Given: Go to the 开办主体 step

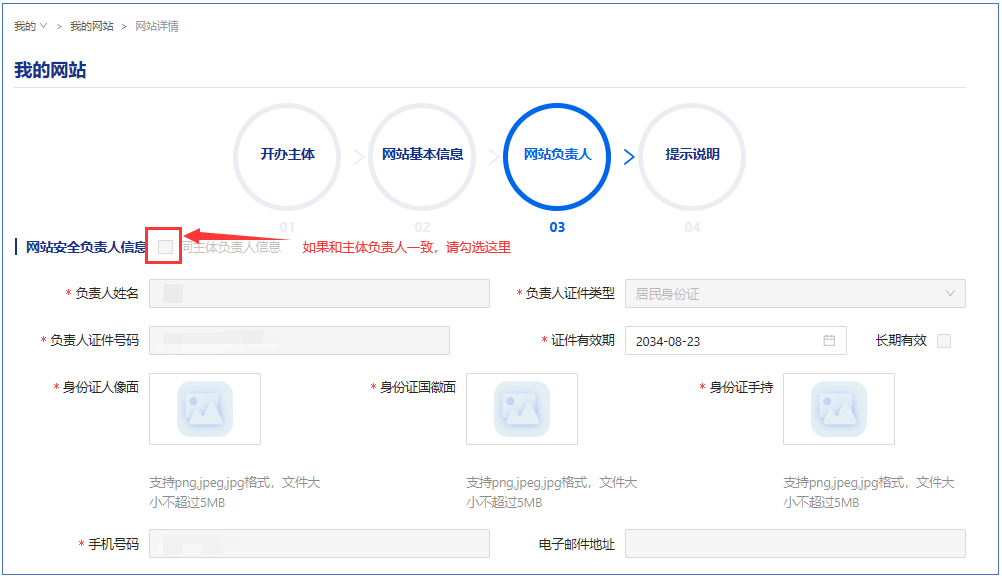Looking at the screenshot, I should pos(288,155).
